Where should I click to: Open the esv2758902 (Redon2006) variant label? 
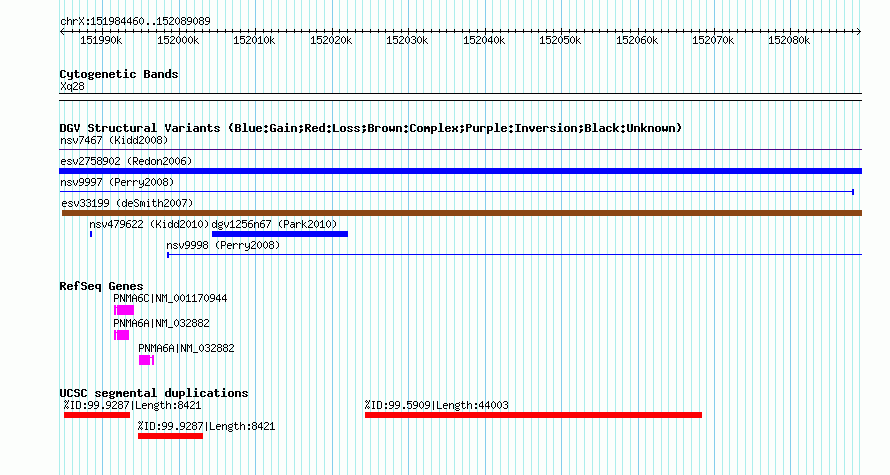[x=126, y=161]
